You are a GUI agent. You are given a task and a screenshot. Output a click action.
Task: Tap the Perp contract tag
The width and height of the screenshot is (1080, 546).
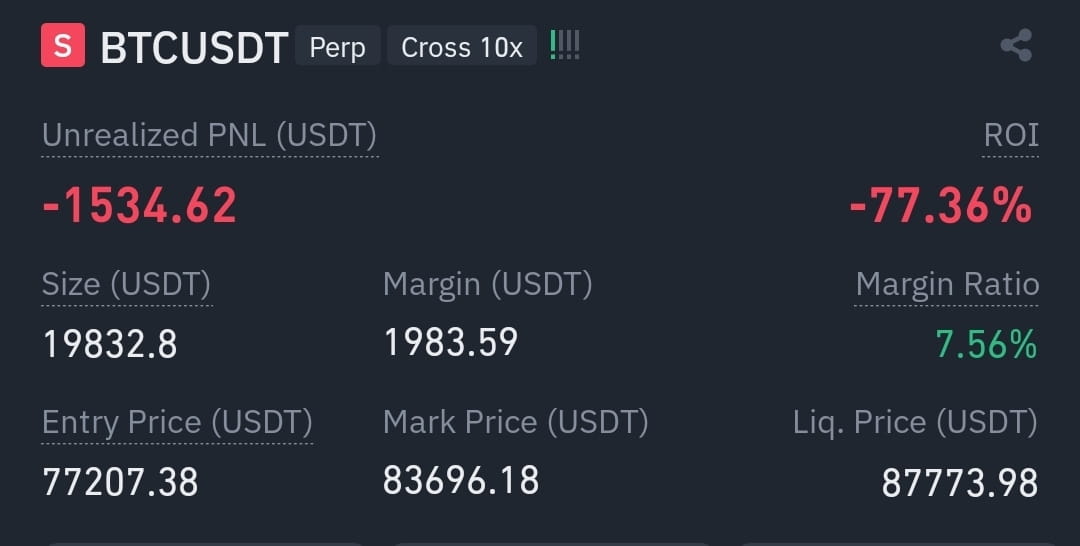point(338,46)
